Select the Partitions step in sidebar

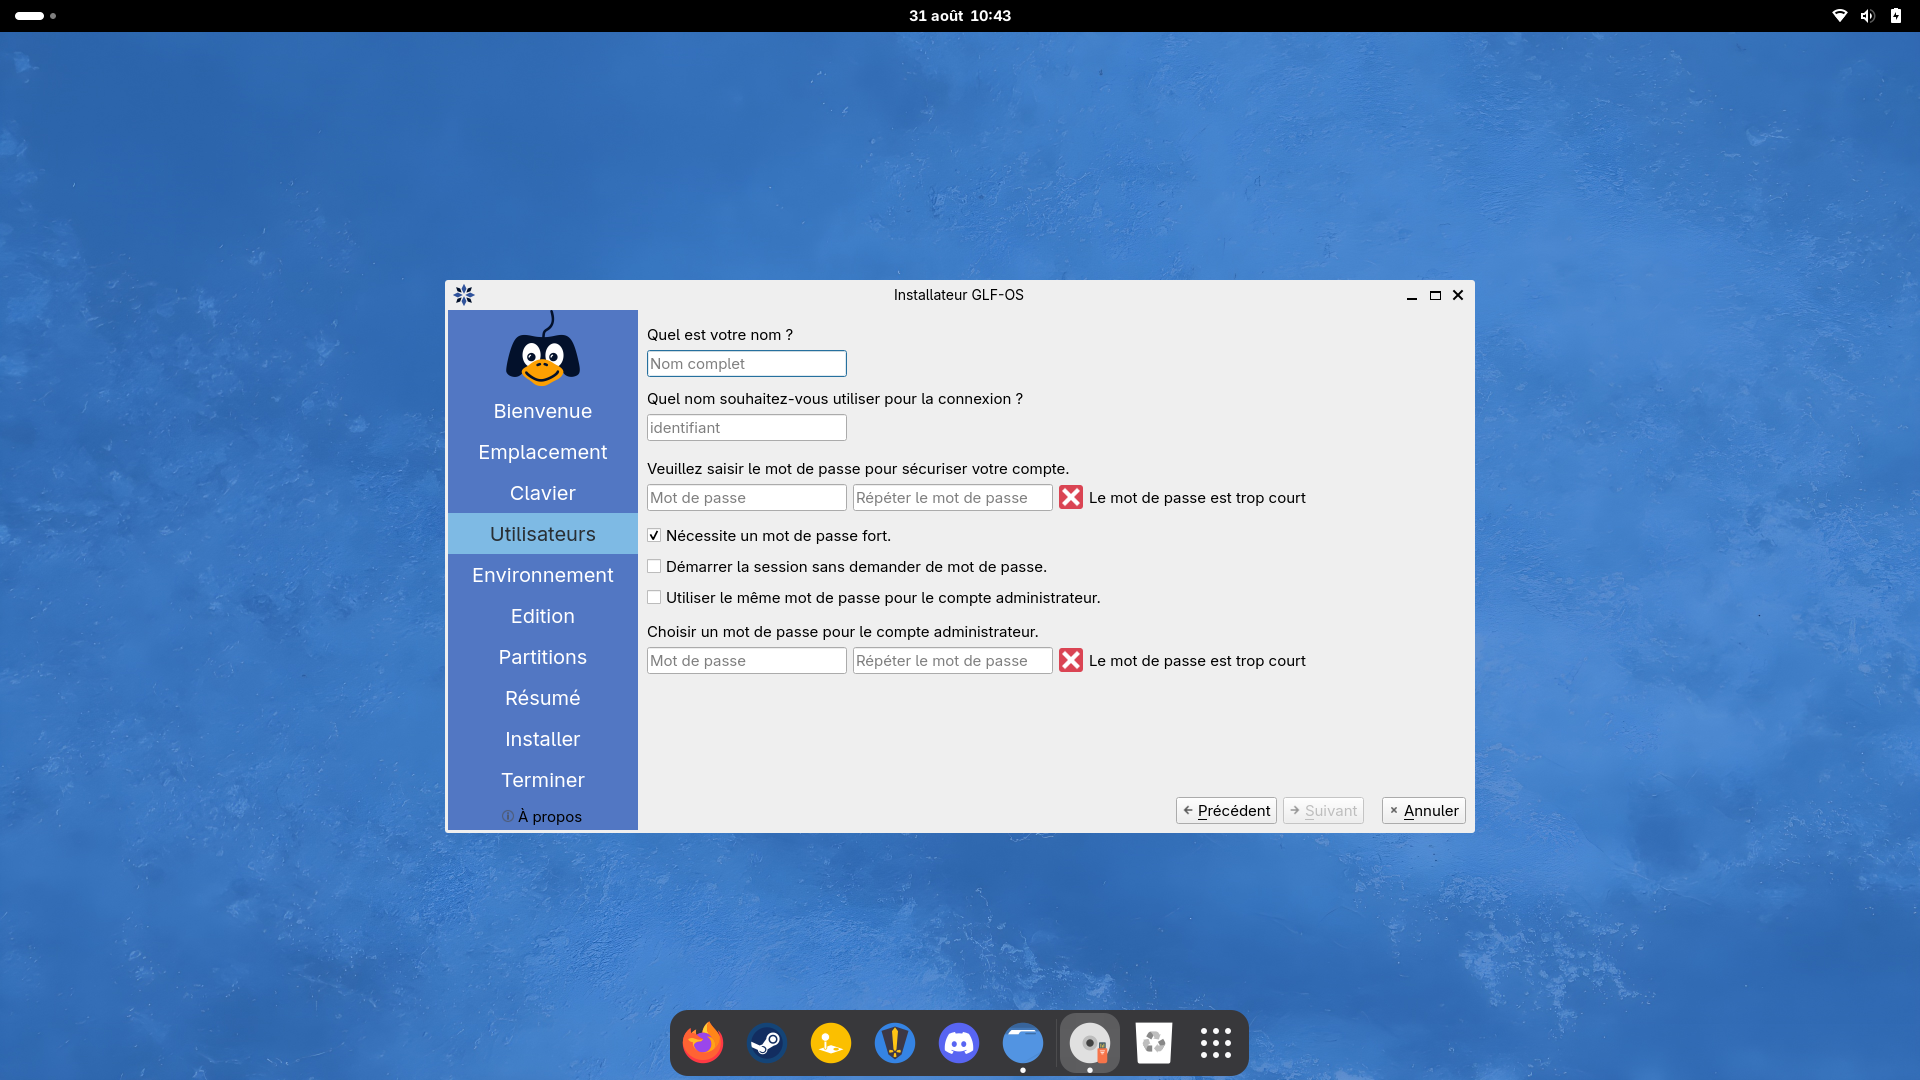coord(543,657)
